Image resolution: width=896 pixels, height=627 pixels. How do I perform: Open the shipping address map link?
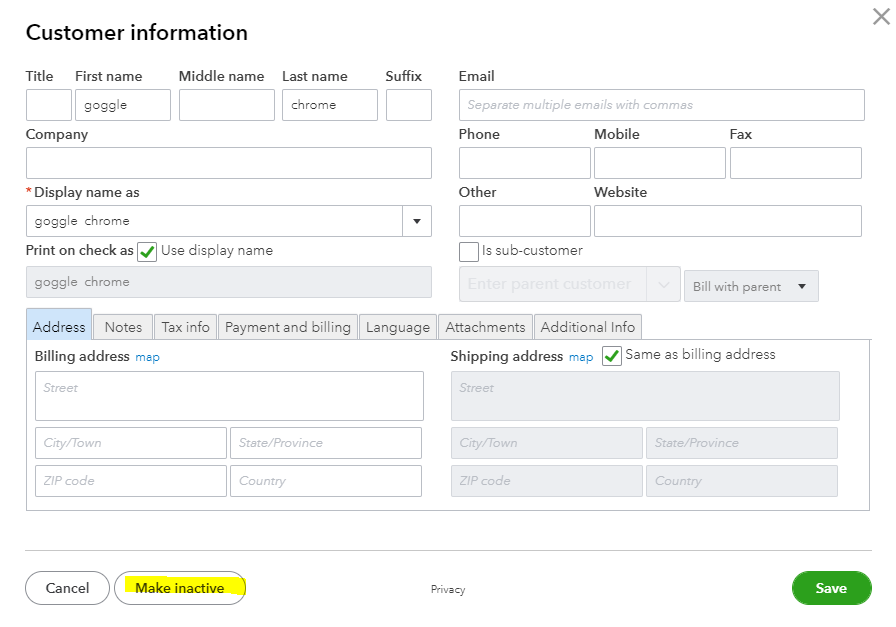coord(581,357)
